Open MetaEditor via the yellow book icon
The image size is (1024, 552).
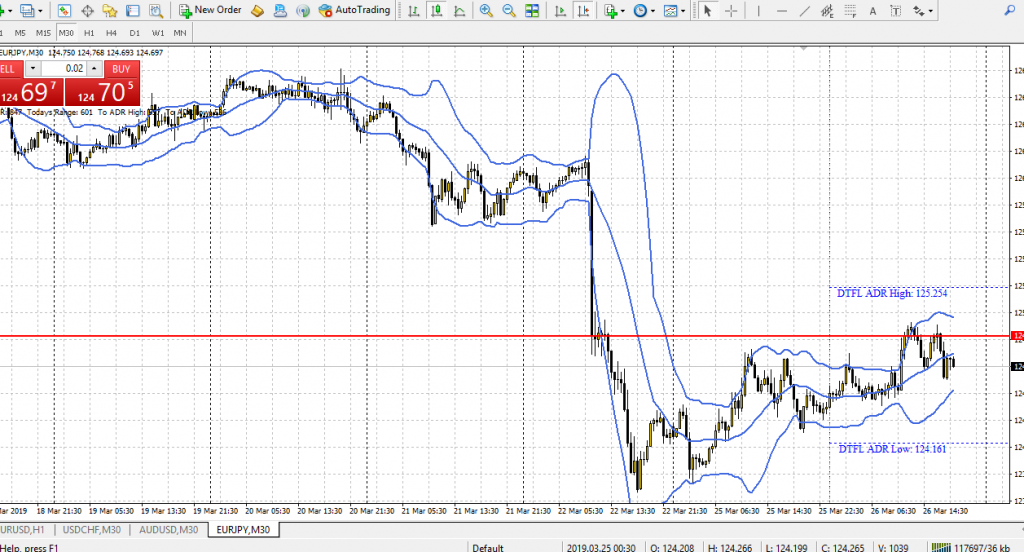(x=257, y=10)
